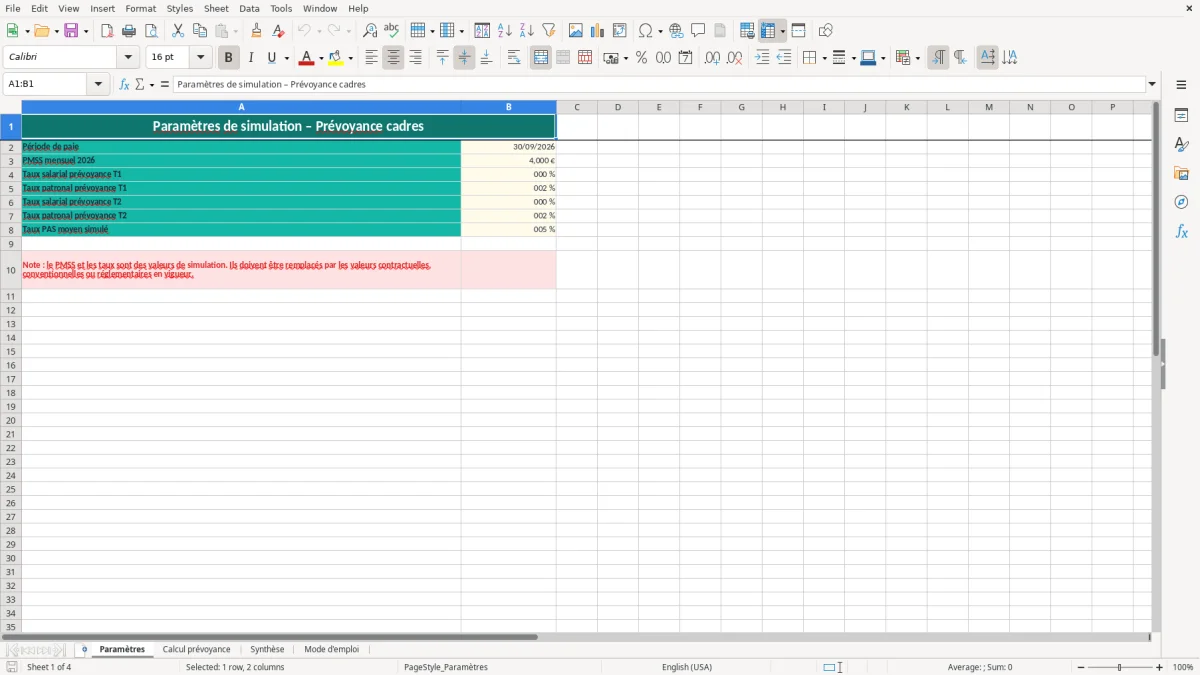Toggle wrap text

click(514, 58)
